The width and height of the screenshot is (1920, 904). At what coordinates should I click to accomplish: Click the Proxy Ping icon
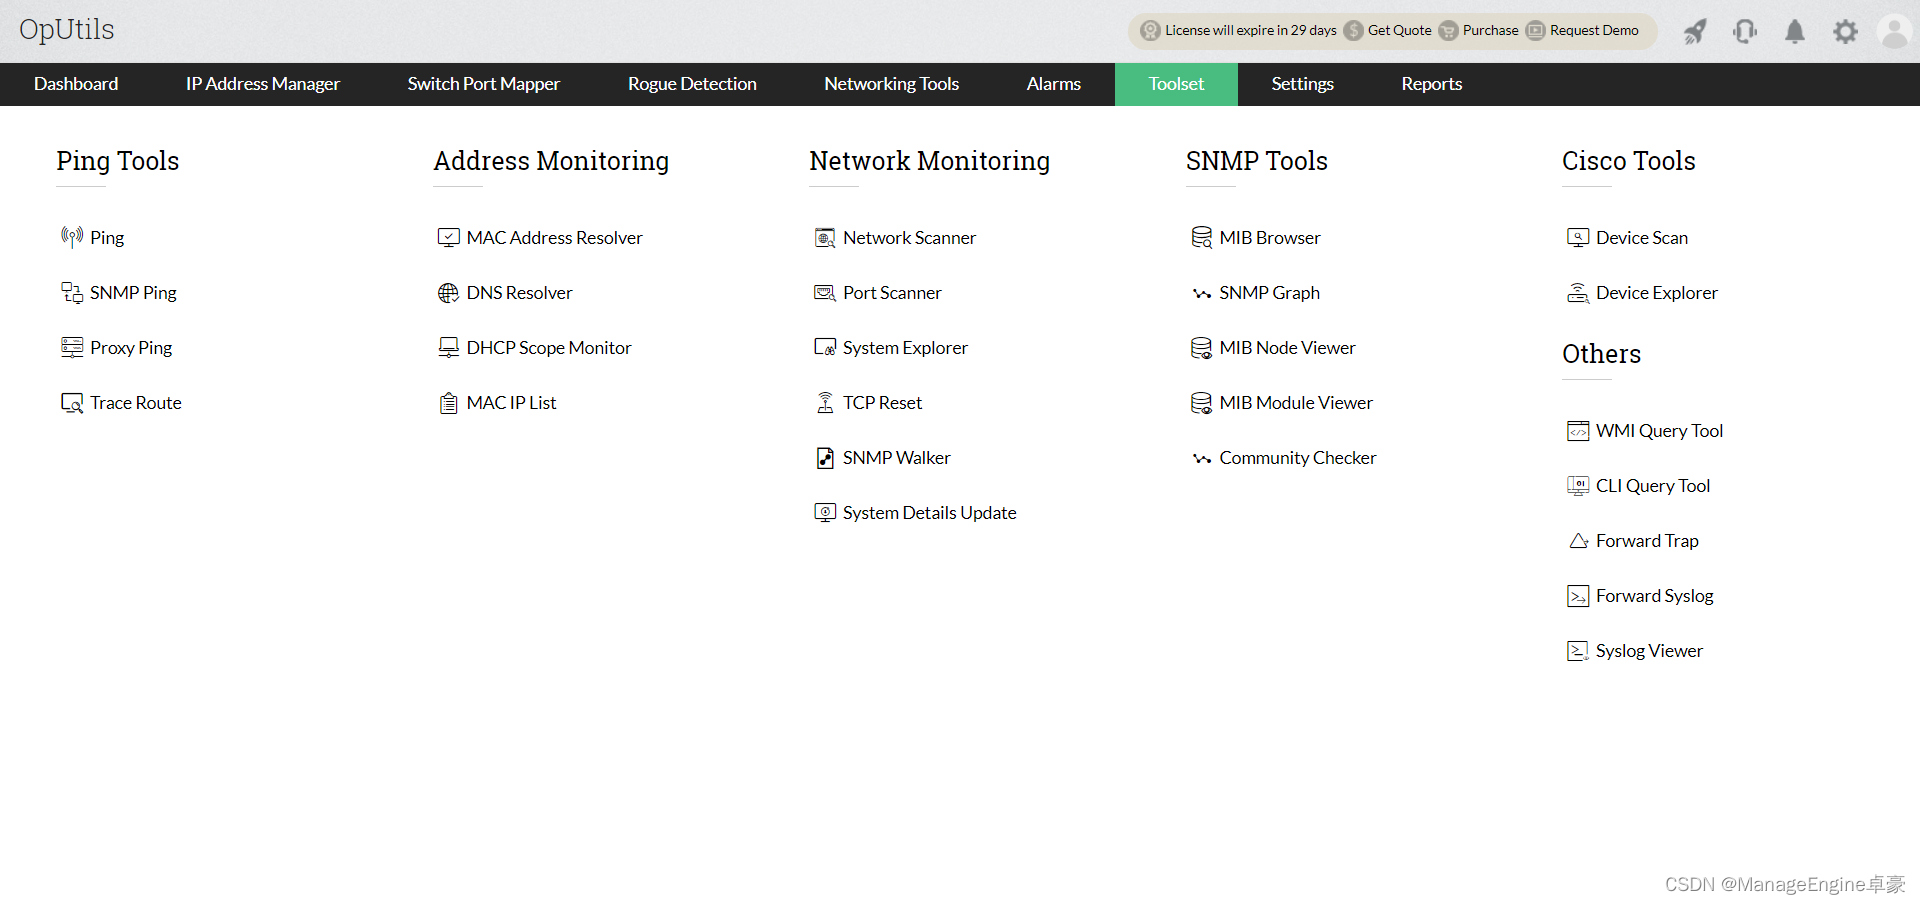tap(72, 347)
